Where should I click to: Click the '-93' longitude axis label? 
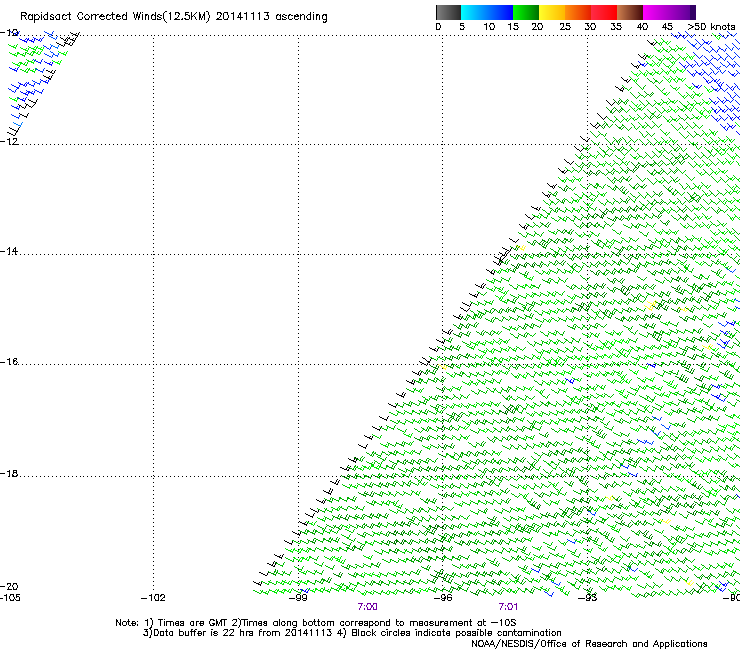588,598
